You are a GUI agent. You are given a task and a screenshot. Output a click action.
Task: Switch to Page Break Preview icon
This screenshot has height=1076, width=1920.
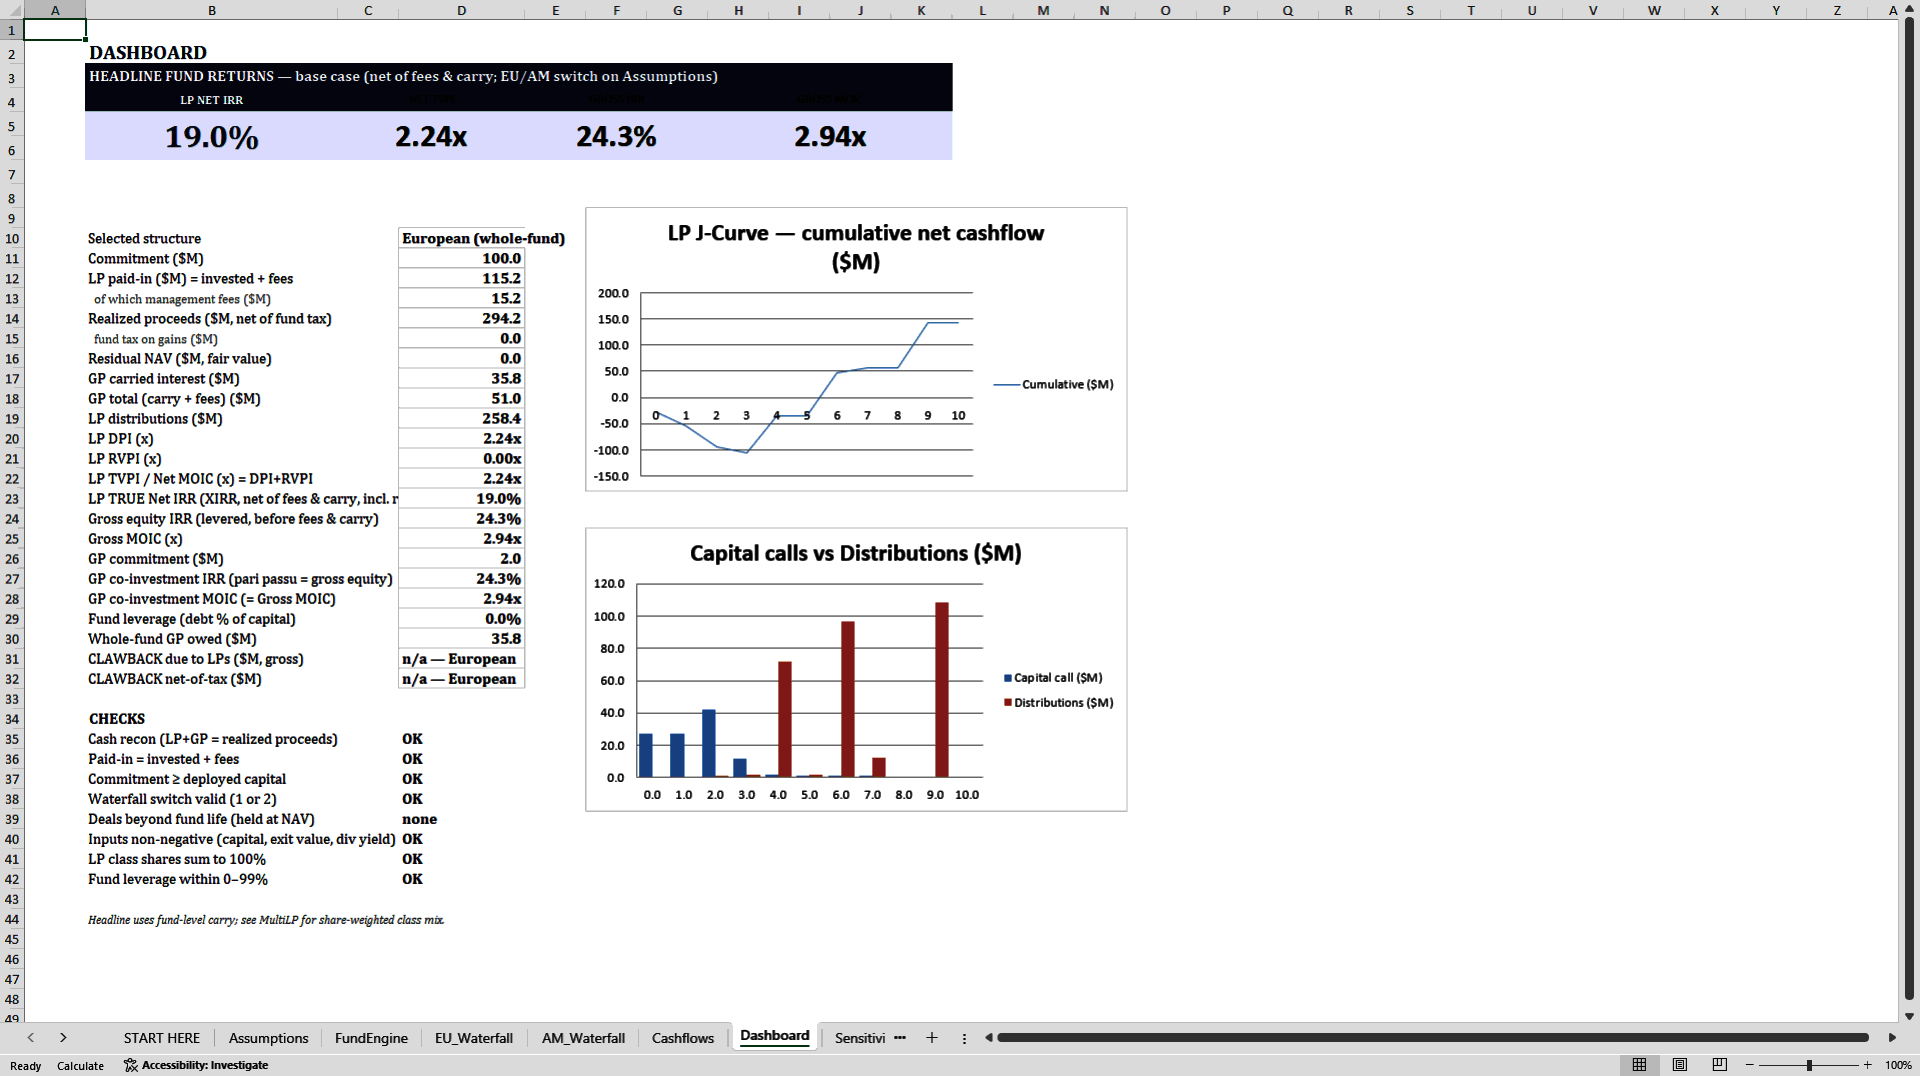(x=1720, y=1065)
